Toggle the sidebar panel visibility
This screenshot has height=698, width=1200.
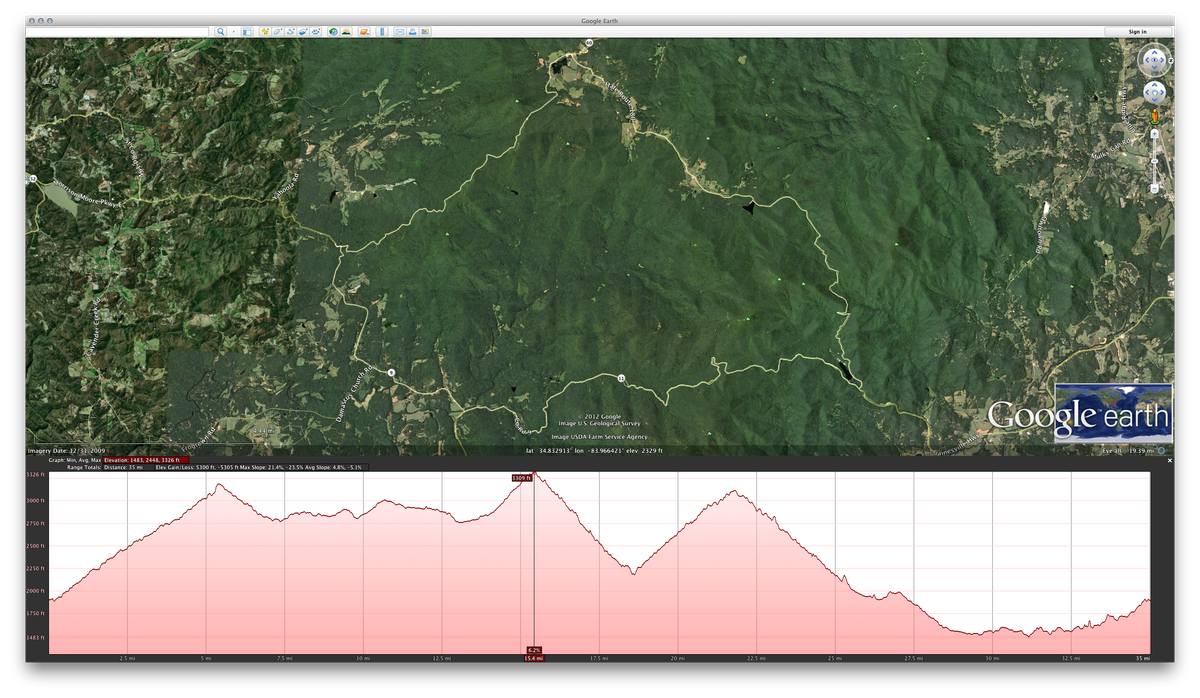[247, 32]
